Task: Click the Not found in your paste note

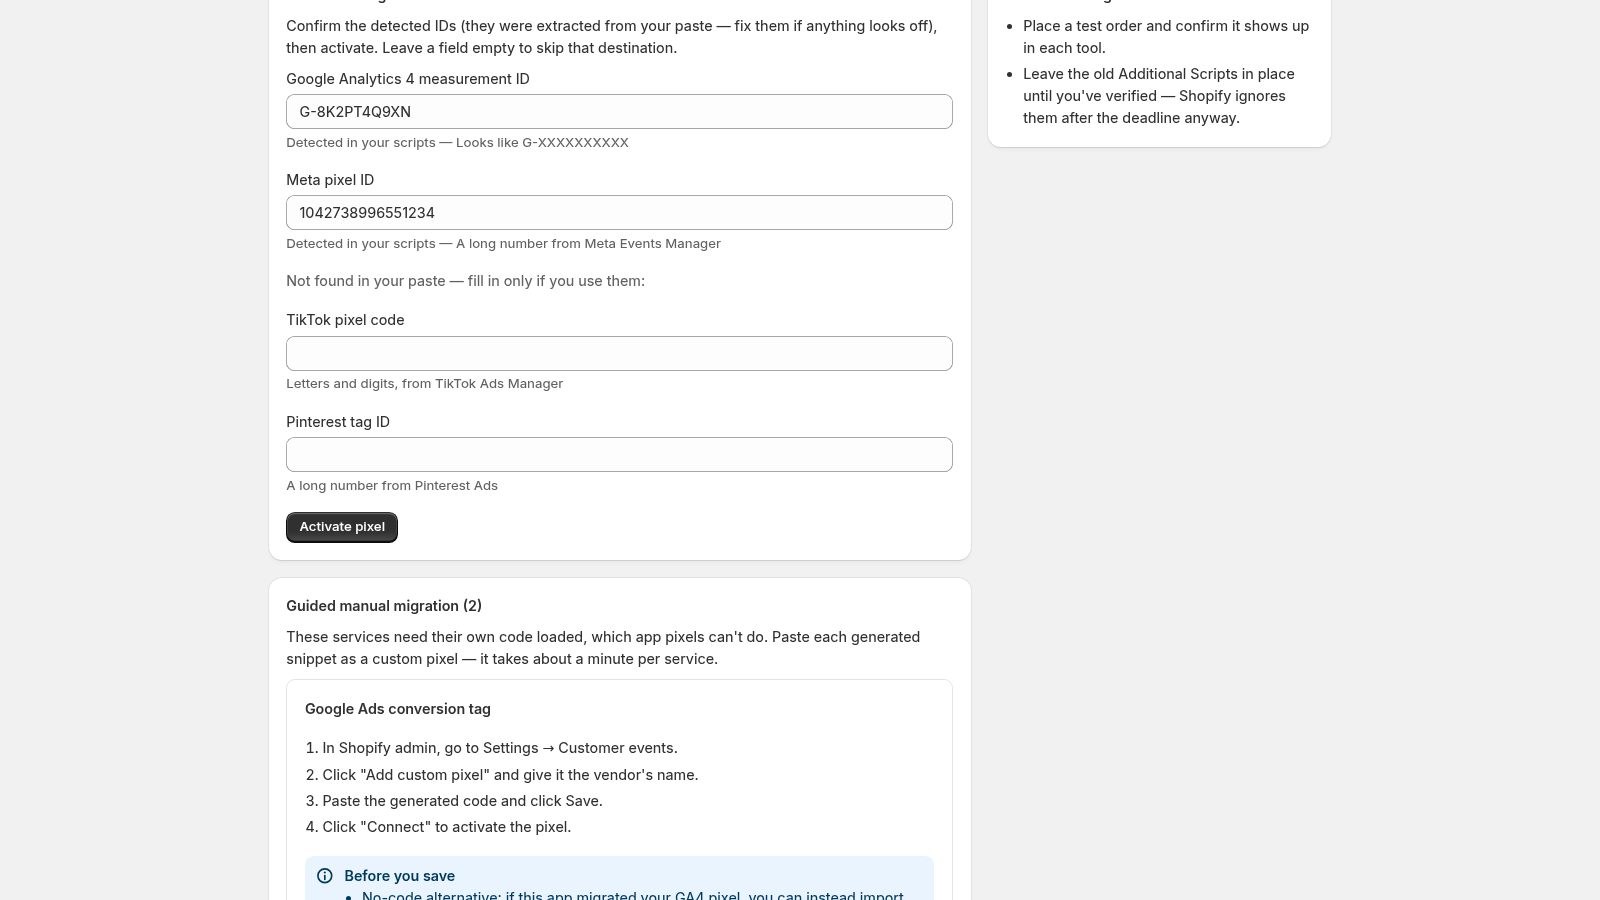Action: (465, 281)
